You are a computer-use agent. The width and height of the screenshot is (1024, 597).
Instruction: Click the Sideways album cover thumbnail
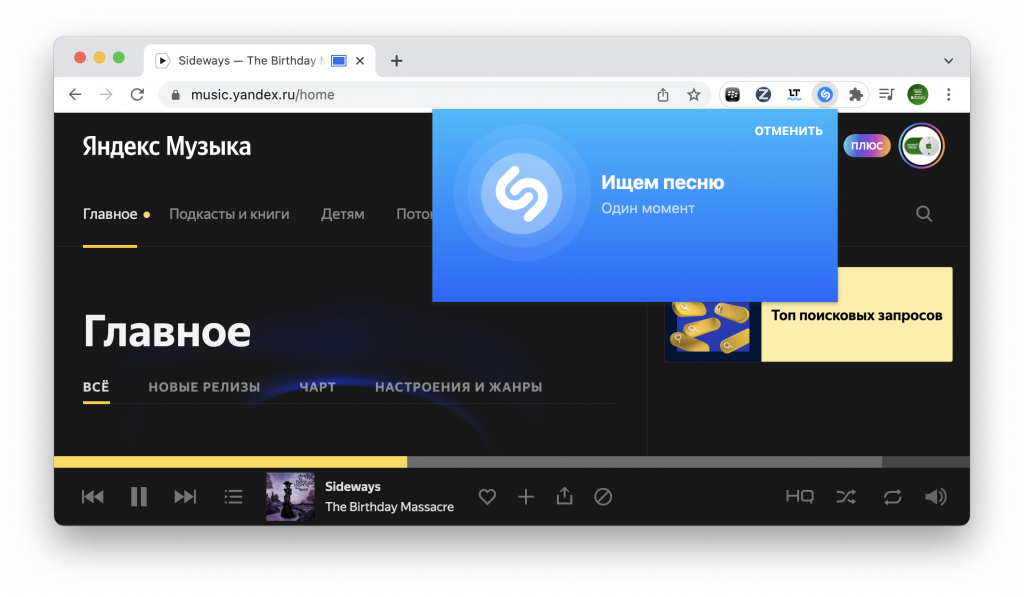290,496
